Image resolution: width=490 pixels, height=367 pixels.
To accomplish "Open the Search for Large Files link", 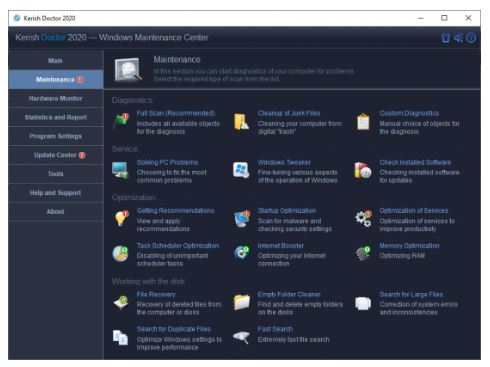I will [411, 294].
